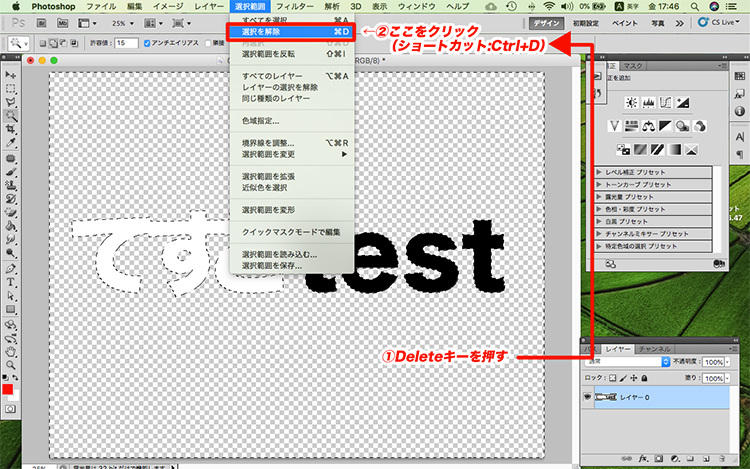Add a Curves adjustment
The width and height of the screenshot is (750, 469).
(x=665, y=103)
